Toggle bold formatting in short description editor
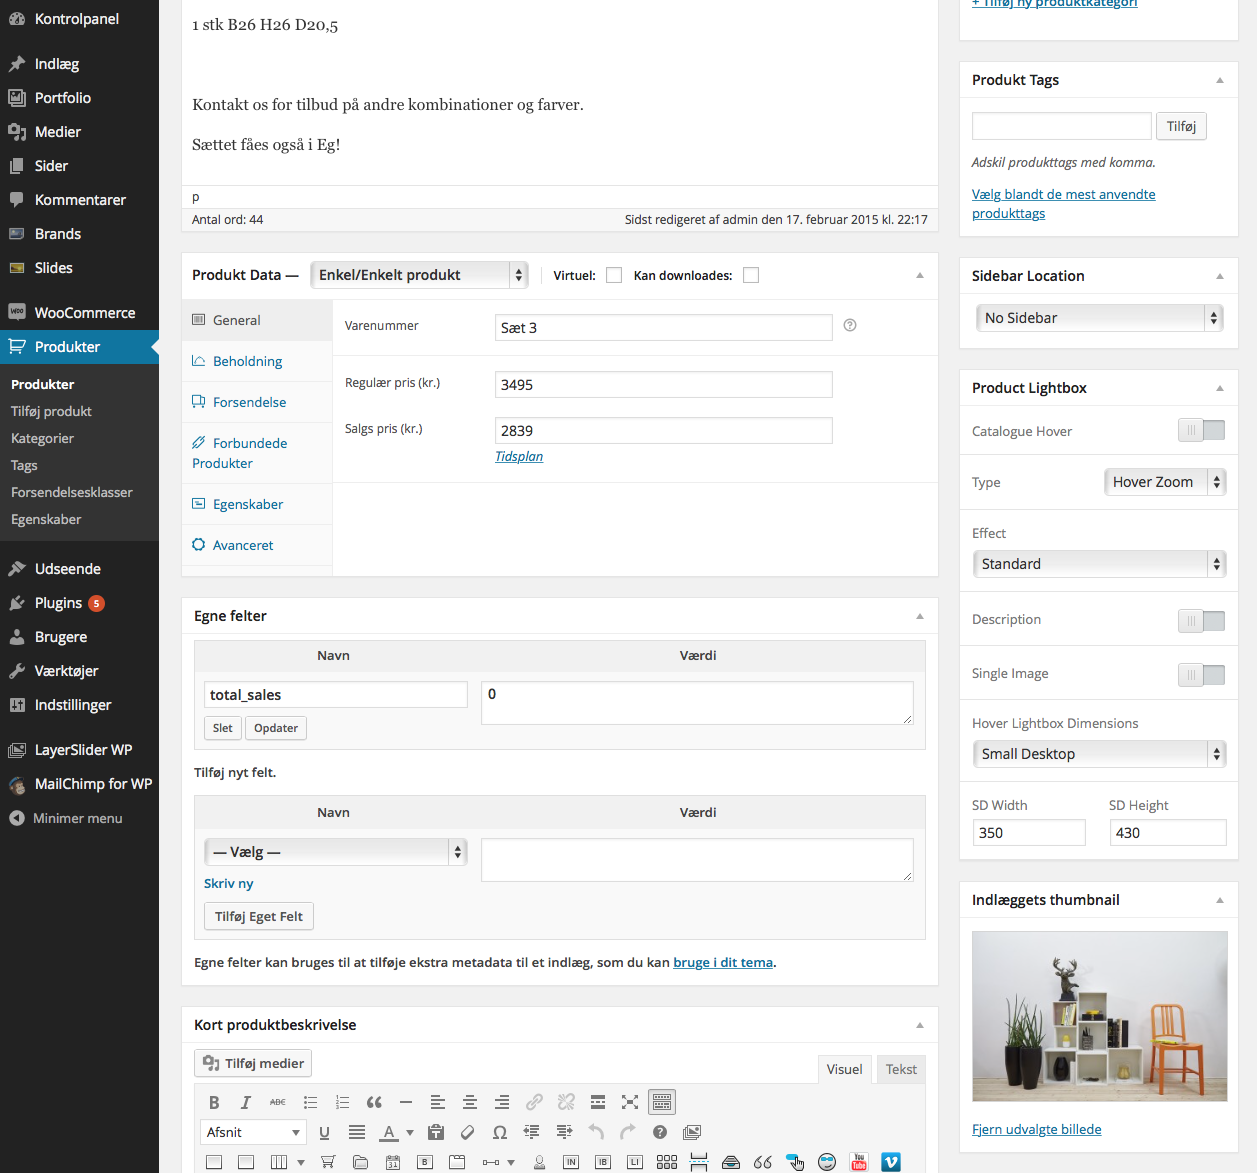Image resolution: width=1257 pixels, height=1173 pixels. tap(214, 1102)
